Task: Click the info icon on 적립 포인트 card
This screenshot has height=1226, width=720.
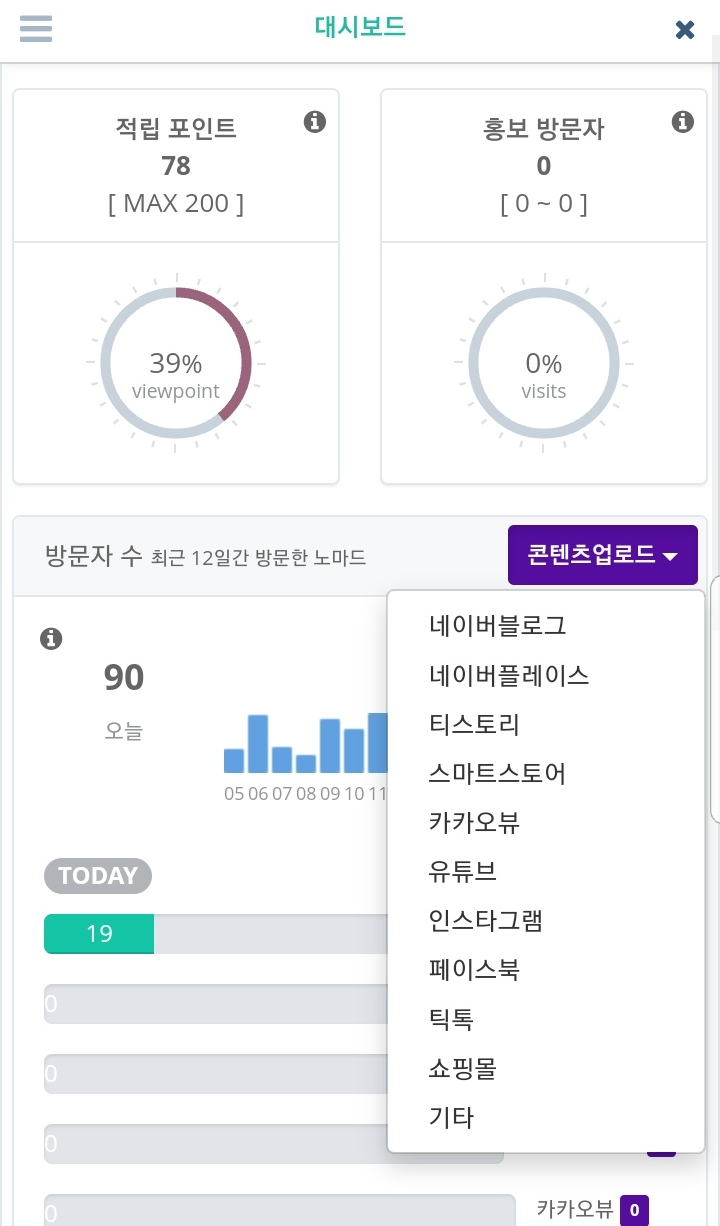Action: [315, 122]
